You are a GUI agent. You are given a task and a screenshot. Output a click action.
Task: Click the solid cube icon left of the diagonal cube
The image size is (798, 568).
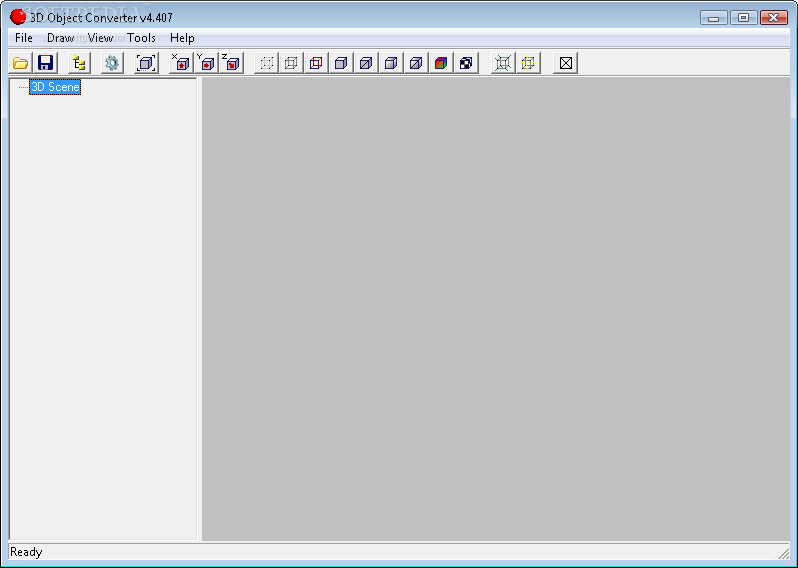point(341,63)
